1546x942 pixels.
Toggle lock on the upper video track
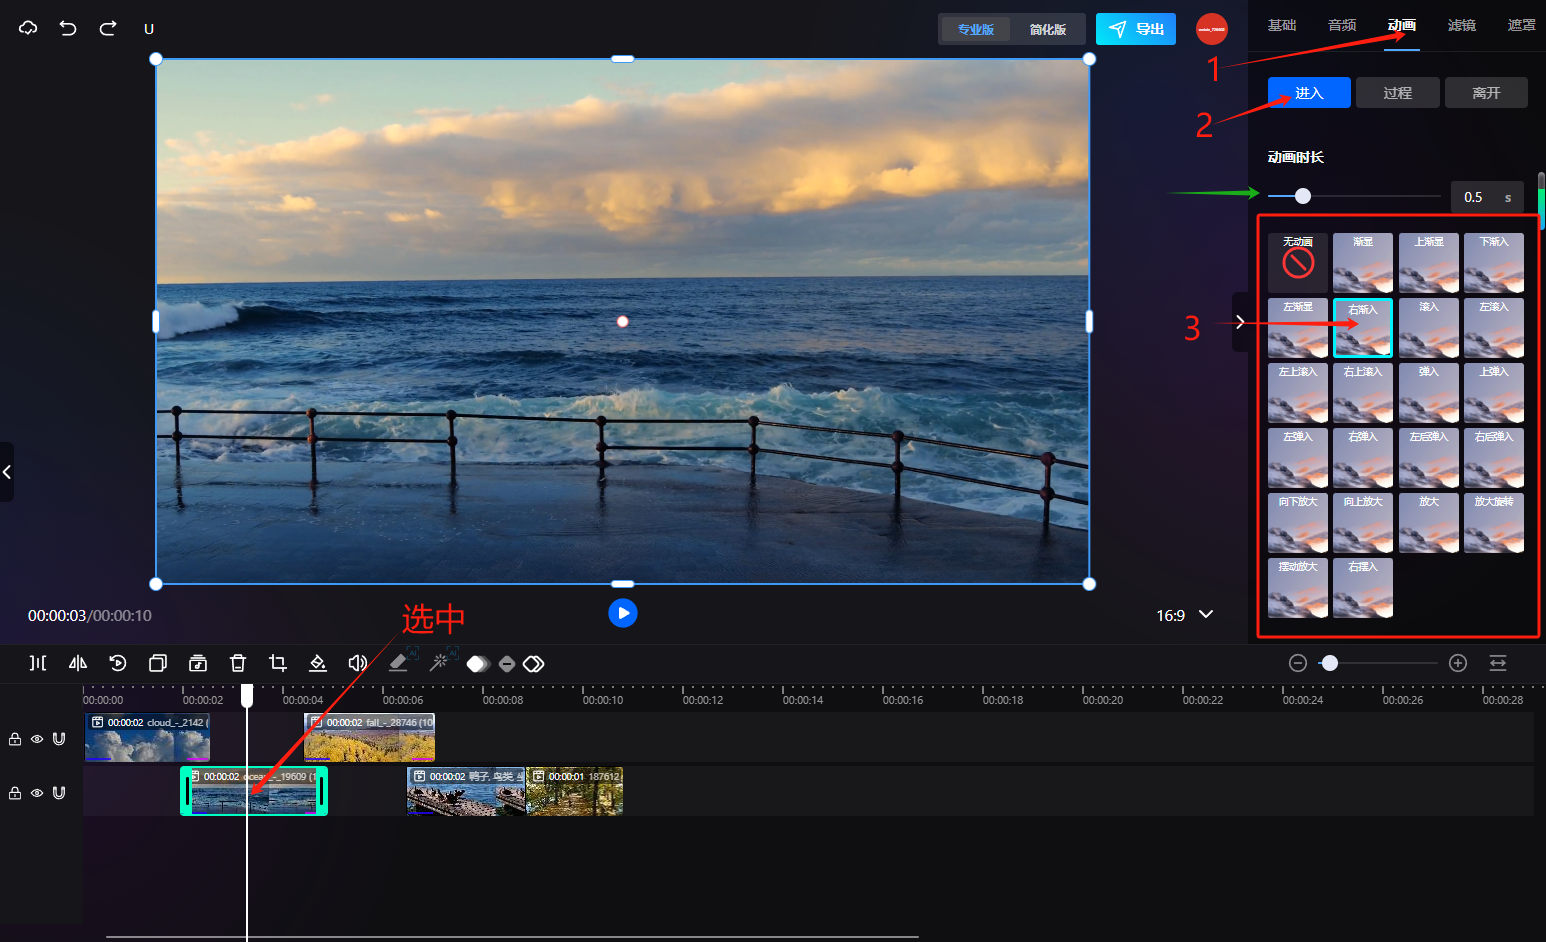15,739
